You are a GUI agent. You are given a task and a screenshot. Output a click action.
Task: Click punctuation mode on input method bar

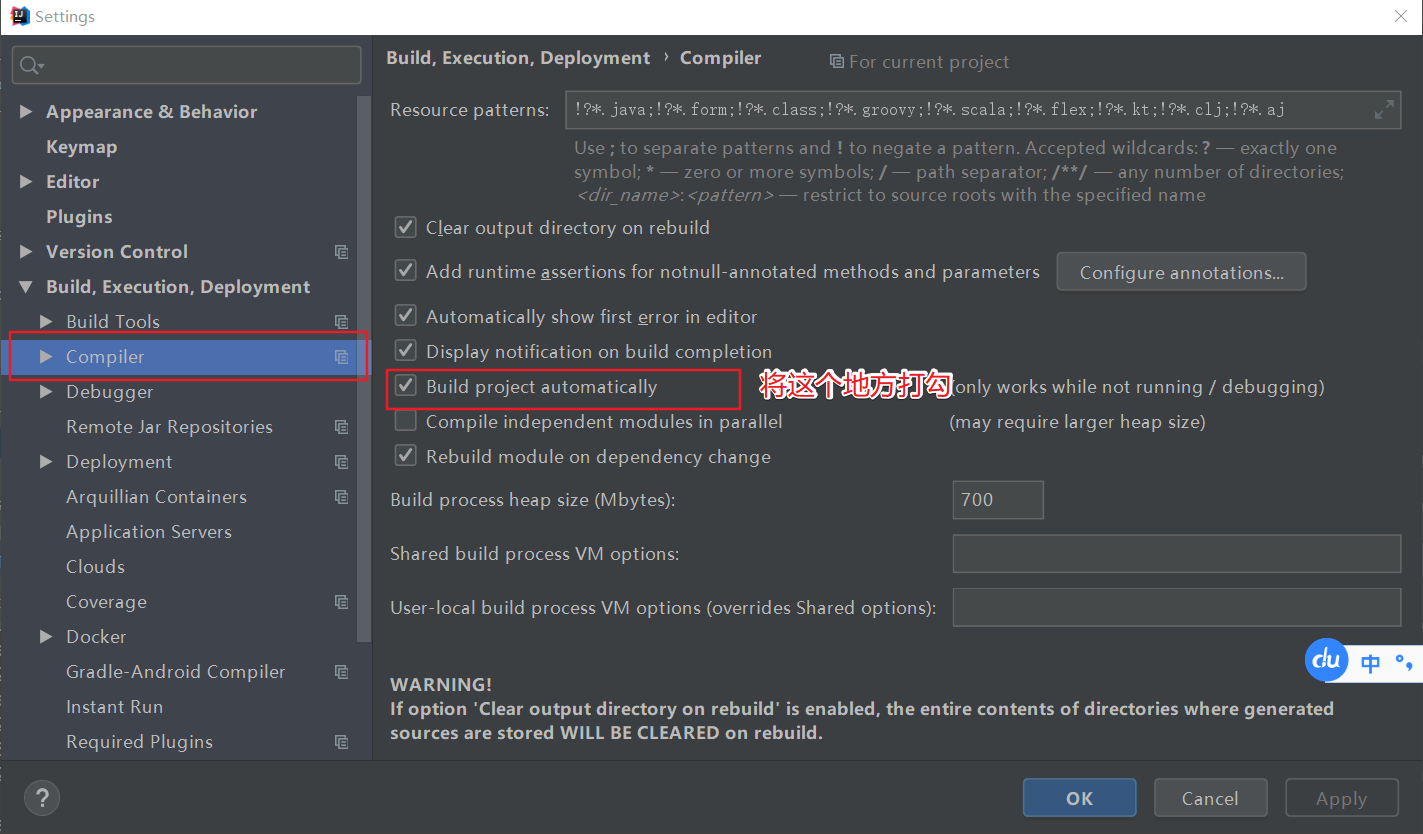pyautogui.click(x=1404, y=661)
